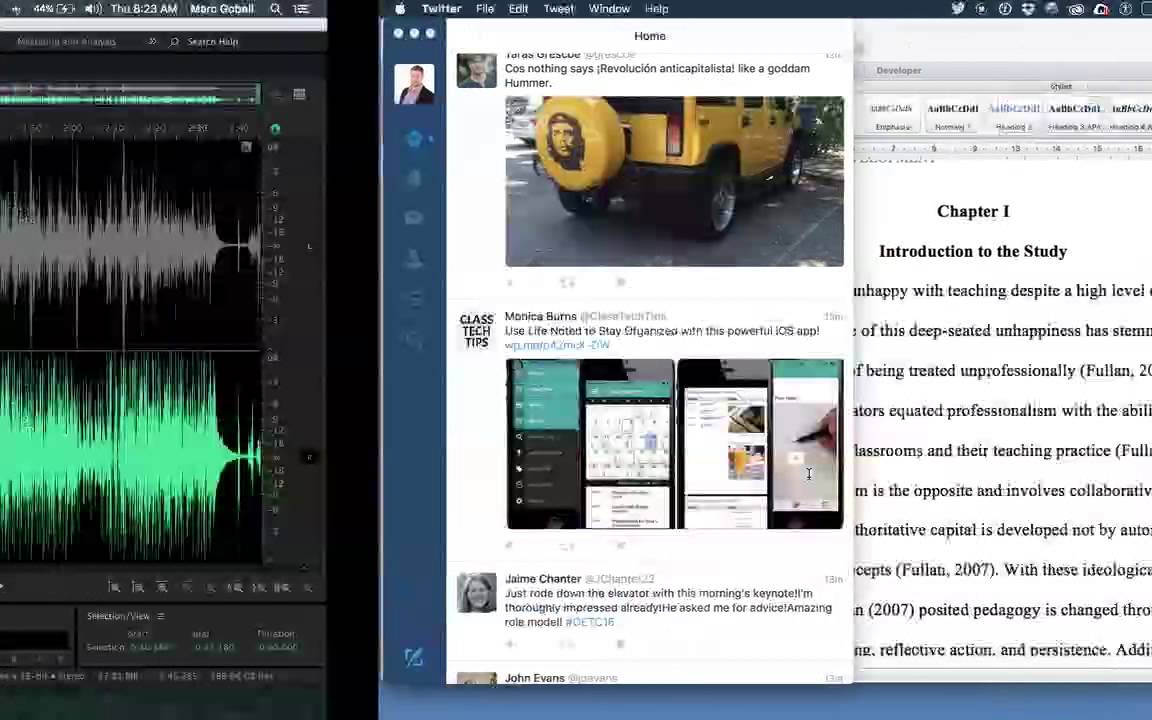Click 2:00 mark on Audition time ruler
This screenshot has height=720, width=1152.
tap(73, 128)
